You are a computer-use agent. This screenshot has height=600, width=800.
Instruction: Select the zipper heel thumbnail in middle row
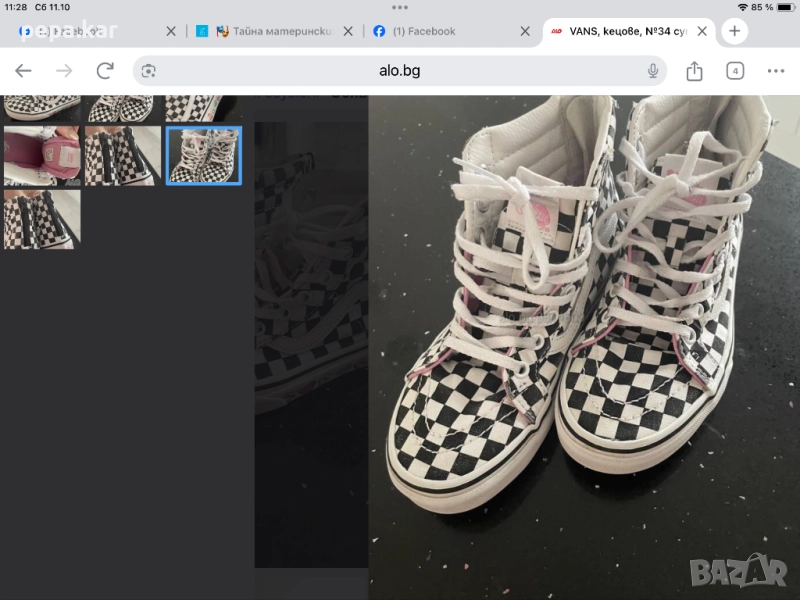123,155
